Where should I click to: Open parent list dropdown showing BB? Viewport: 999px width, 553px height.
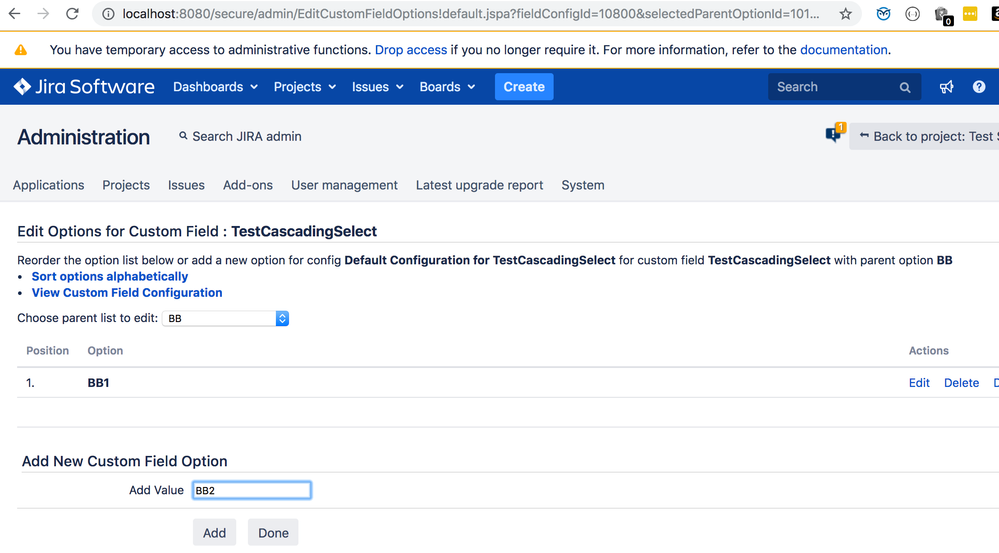click(x=226, y=318)
